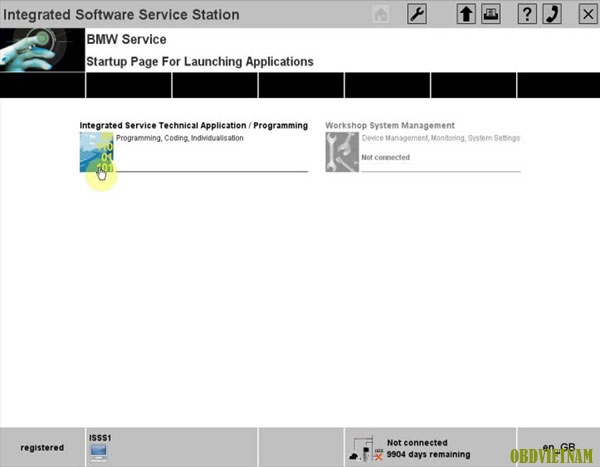Click the en_GB language indicator
The width and height of the screenshot is (600, 467).
pos(559,447)
